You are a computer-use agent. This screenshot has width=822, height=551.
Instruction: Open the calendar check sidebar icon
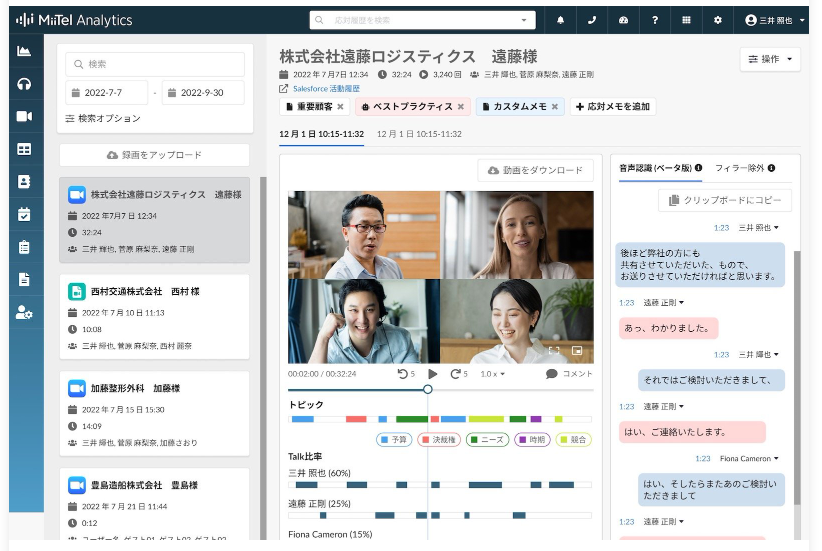pos(24,214)
